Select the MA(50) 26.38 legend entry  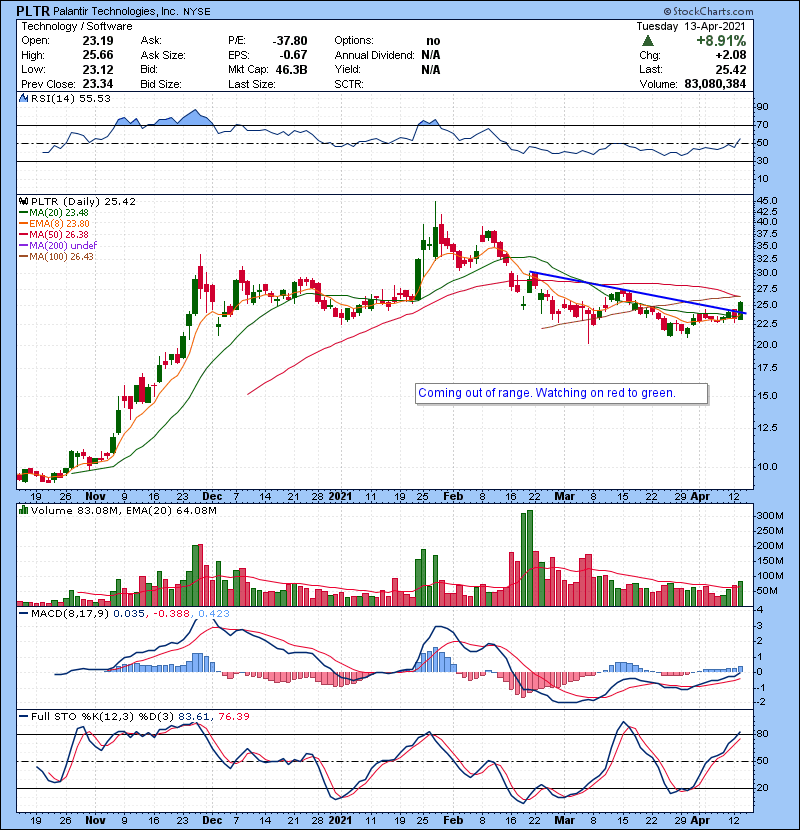[53, 234]
